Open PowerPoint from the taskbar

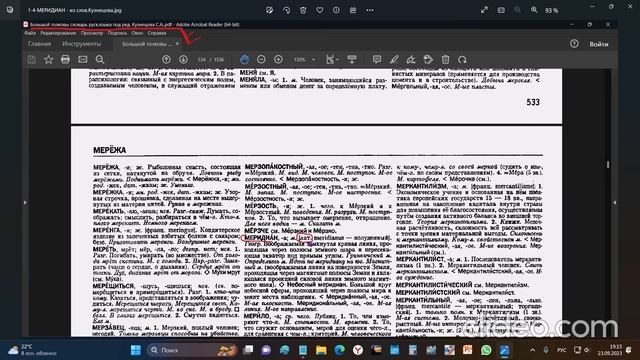coord(468,350)
